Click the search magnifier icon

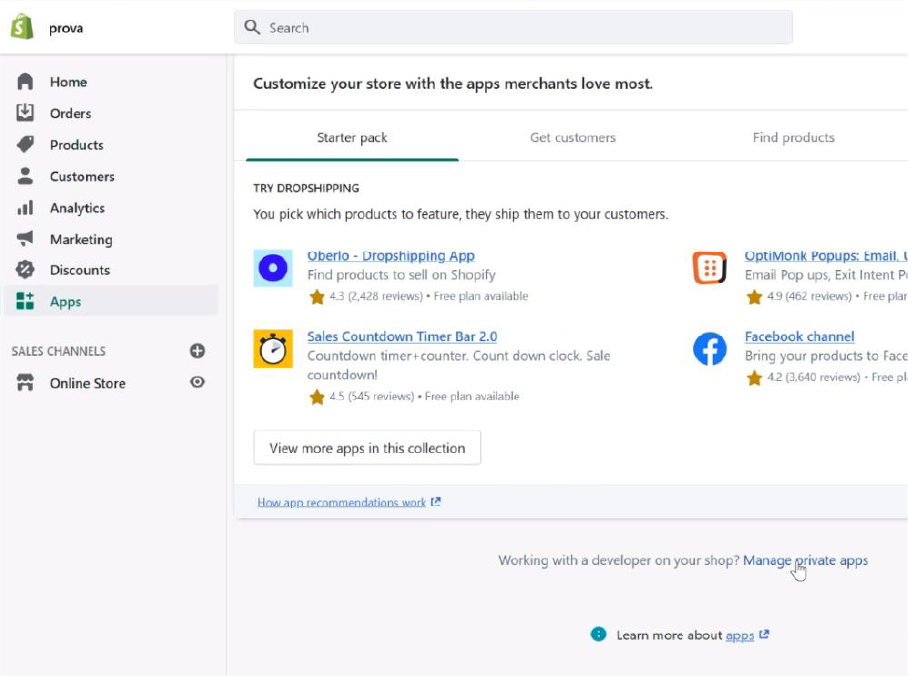click(x=252, y=27)
